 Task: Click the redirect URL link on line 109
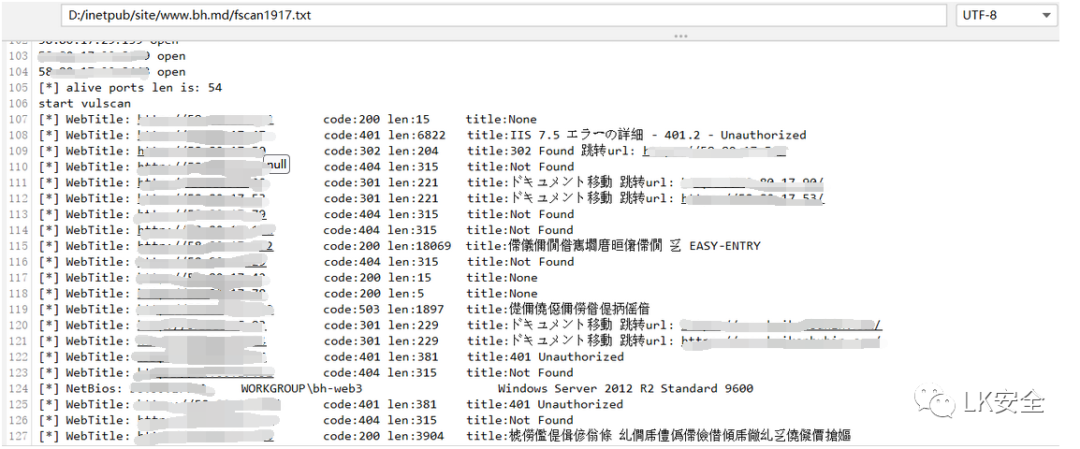713,151
